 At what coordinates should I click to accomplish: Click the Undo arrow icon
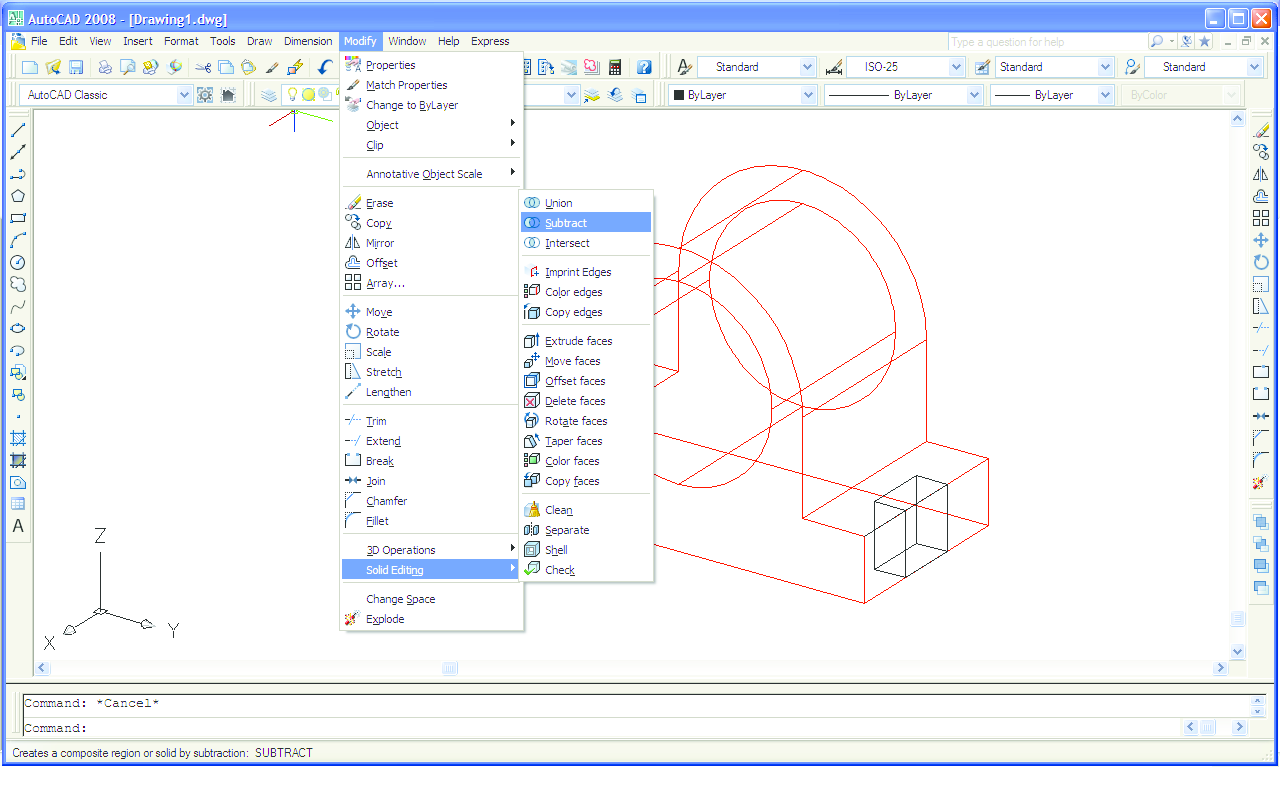324,67
